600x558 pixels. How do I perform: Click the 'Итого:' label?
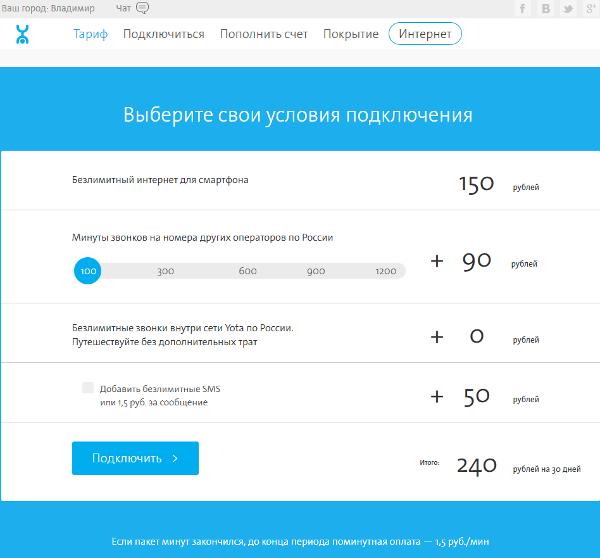point(429,462)
